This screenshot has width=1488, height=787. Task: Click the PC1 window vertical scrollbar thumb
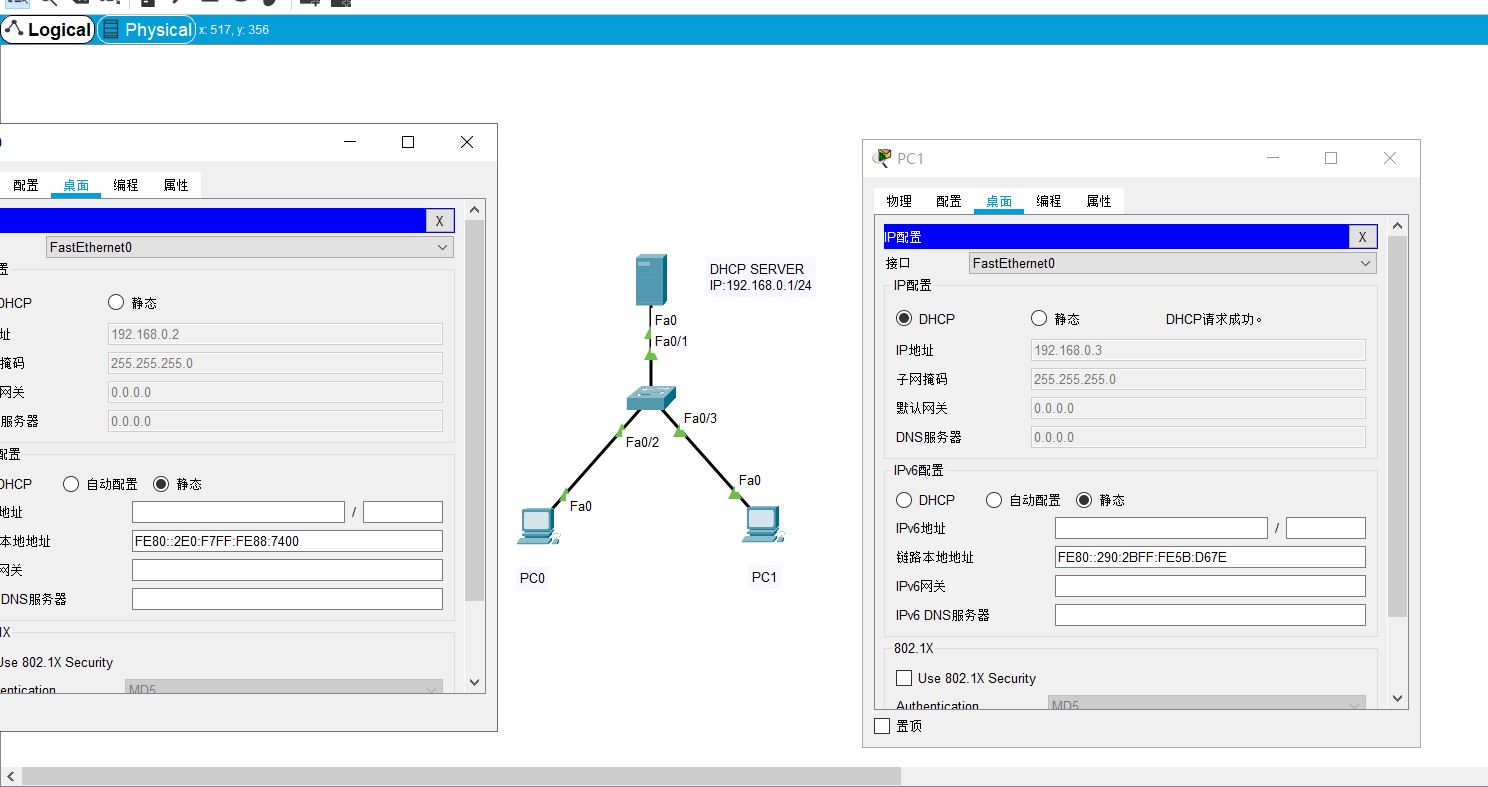pyautogui.click(x=1397, y=426)
